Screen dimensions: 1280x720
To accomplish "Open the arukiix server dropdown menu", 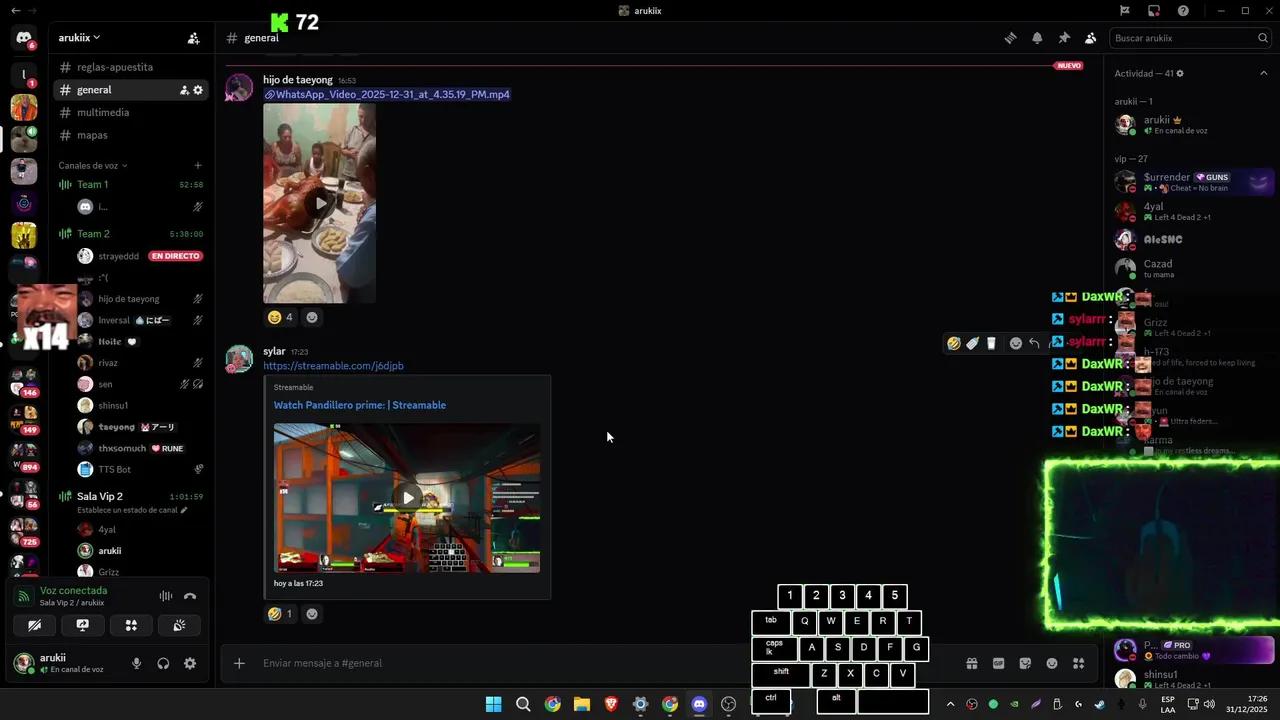I will point(78,37).
